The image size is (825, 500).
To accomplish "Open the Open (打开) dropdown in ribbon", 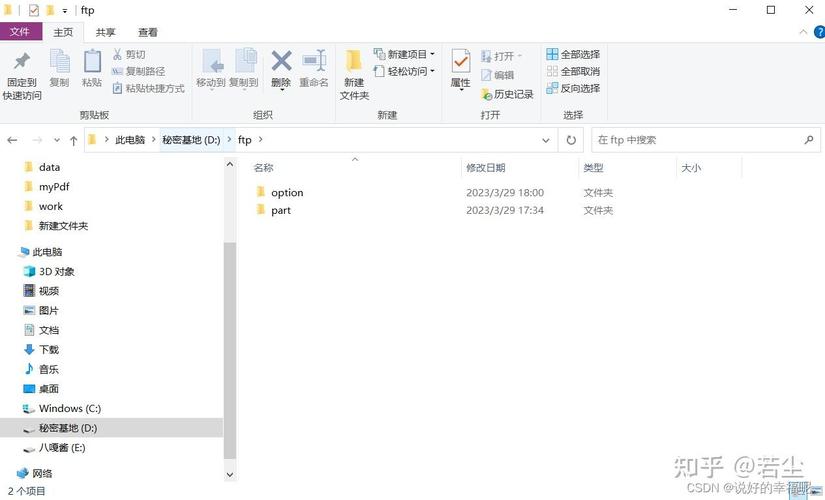I will [501, 56].
